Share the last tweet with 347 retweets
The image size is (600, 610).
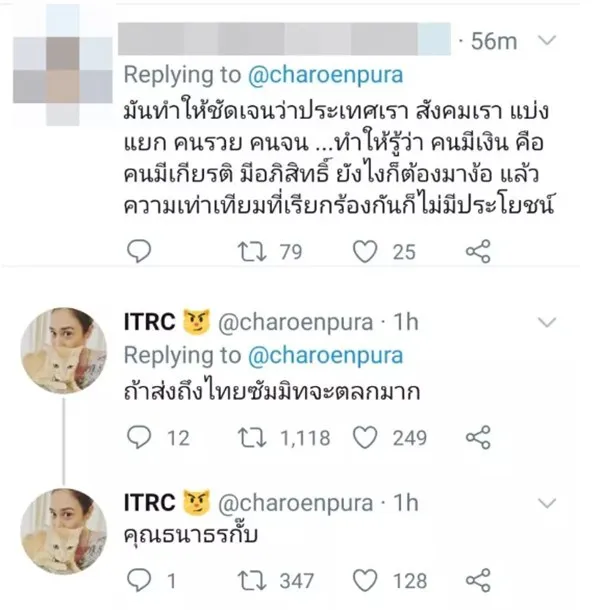tap(479, 578)
